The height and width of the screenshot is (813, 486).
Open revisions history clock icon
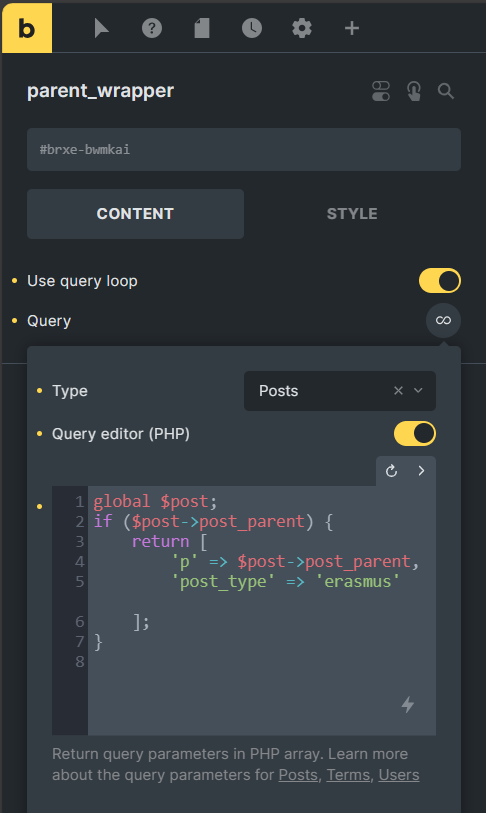pyautogui.click(x=252, y=28)
